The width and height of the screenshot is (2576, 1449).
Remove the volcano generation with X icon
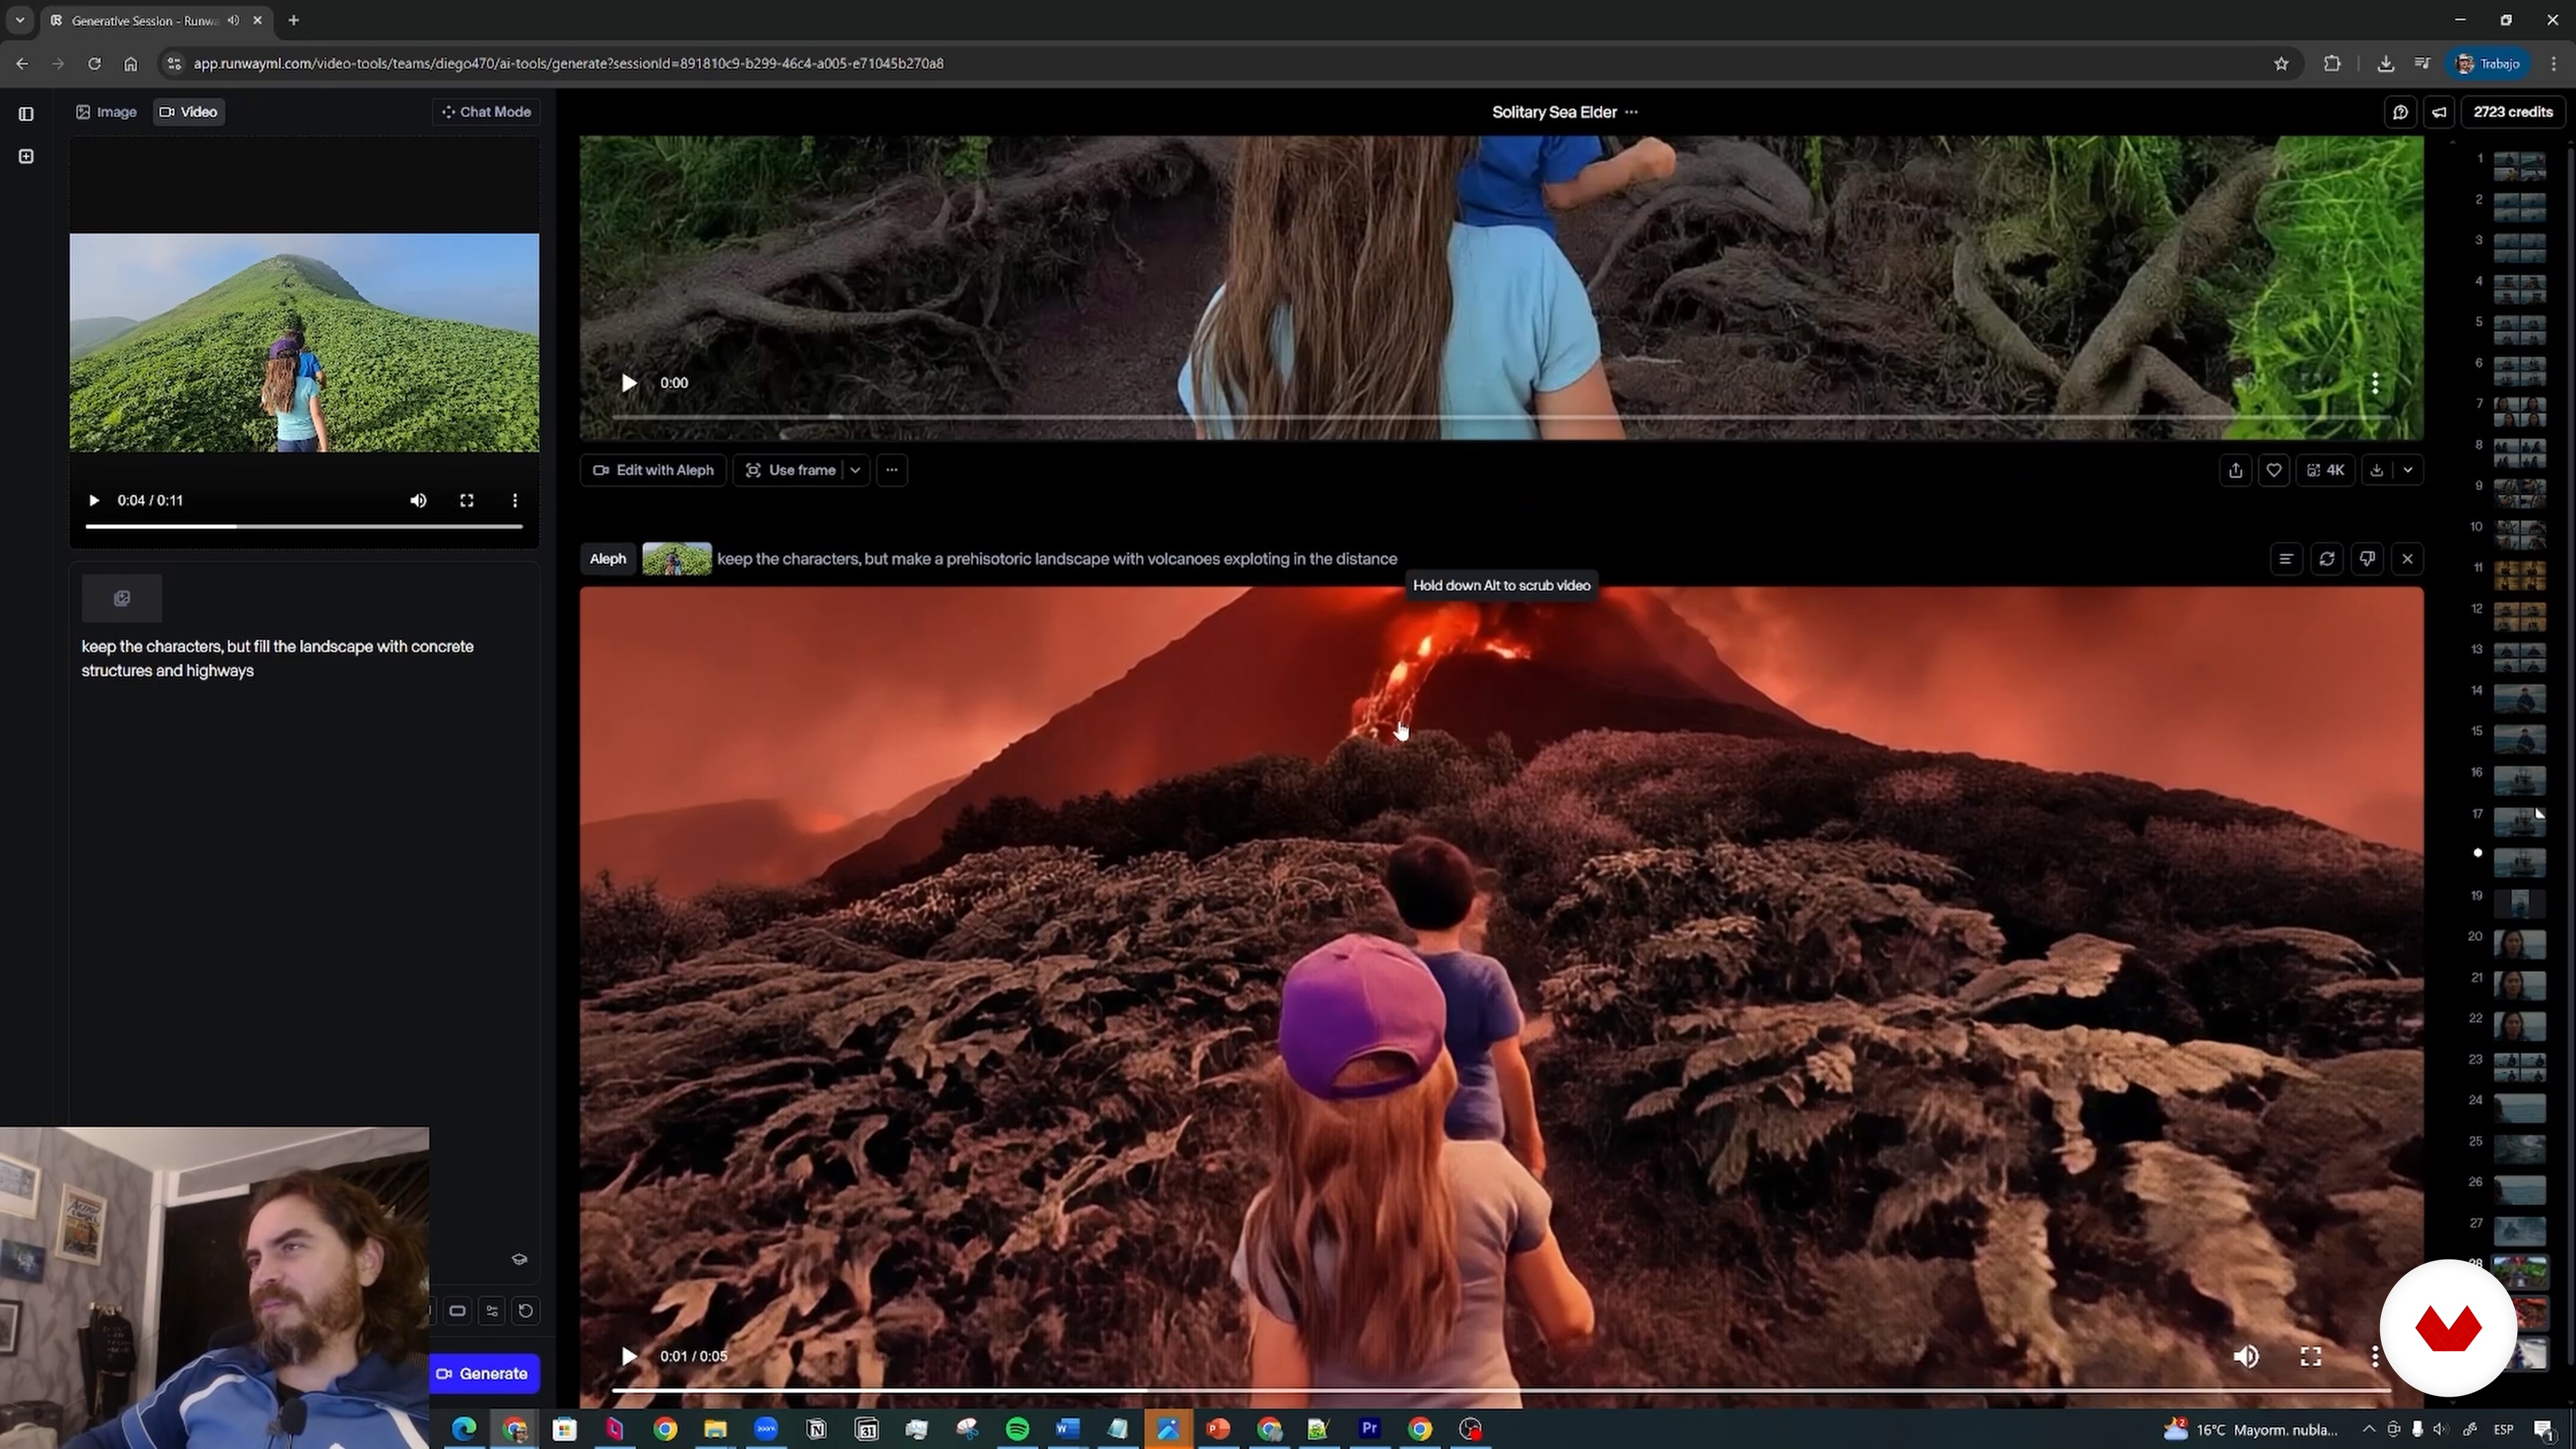coord(2408,559)
